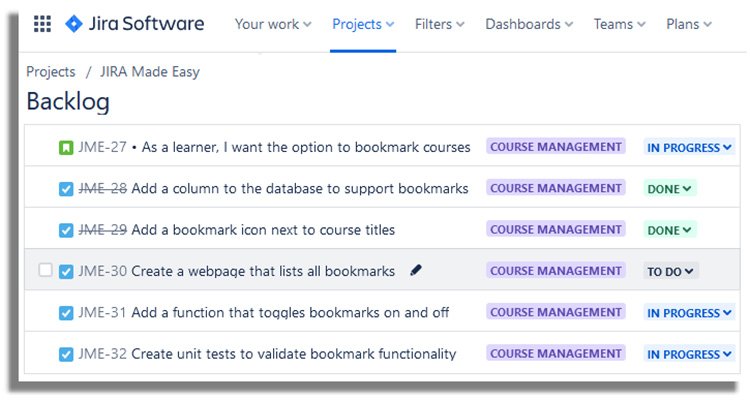Go to the Projects breadcrumb link
Screen dimensions: 750x400
point(51,72)
